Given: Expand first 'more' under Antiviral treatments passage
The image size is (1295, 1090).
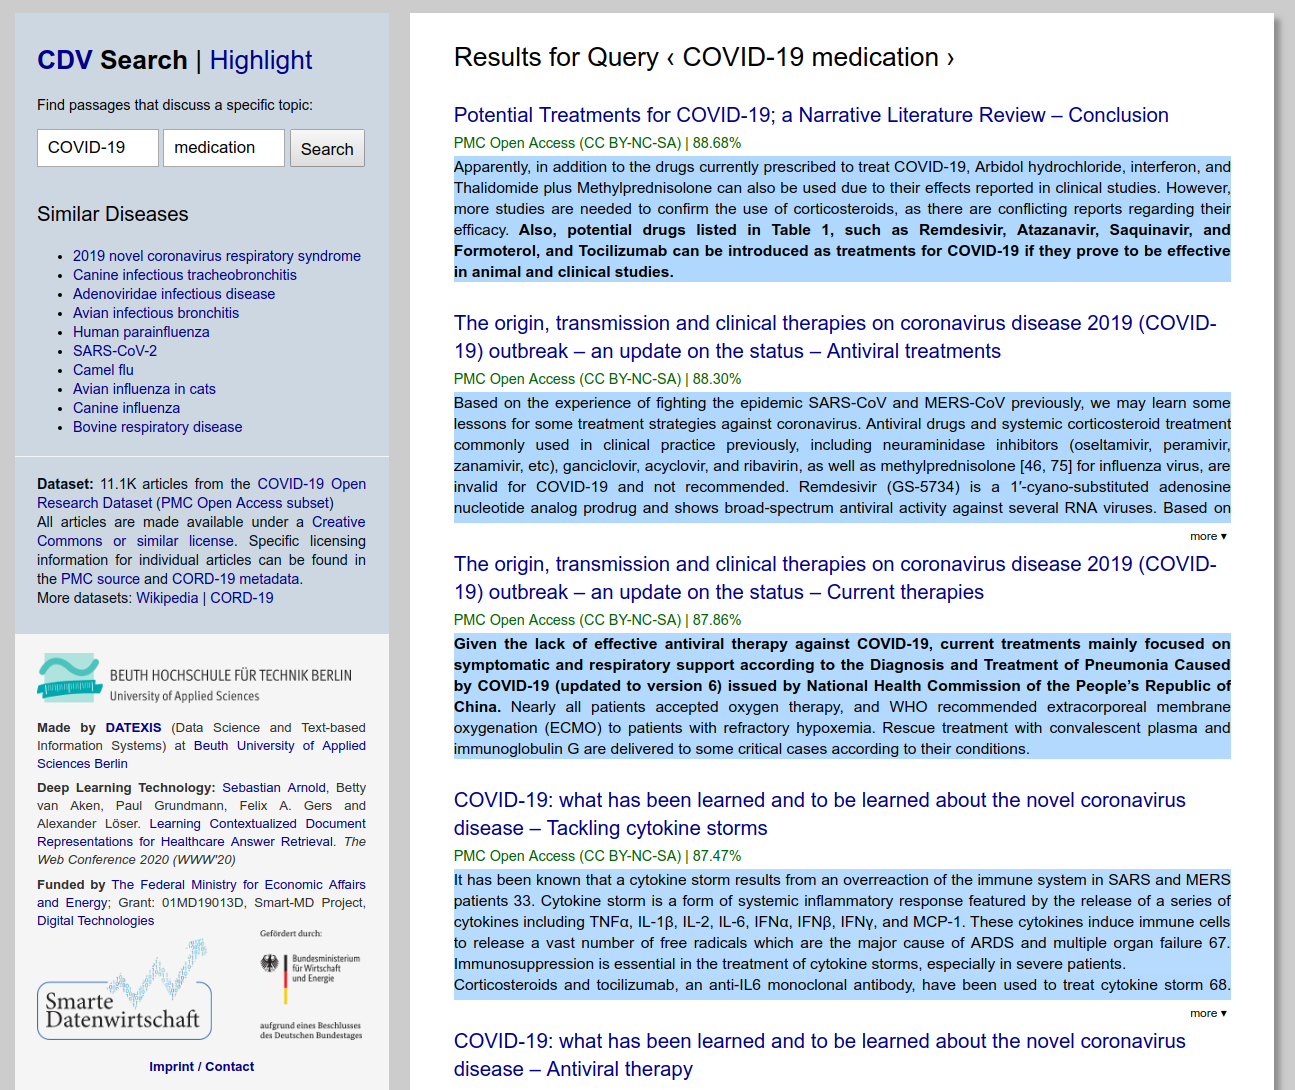Looking at the screenshot, I should coord(1208,537).
